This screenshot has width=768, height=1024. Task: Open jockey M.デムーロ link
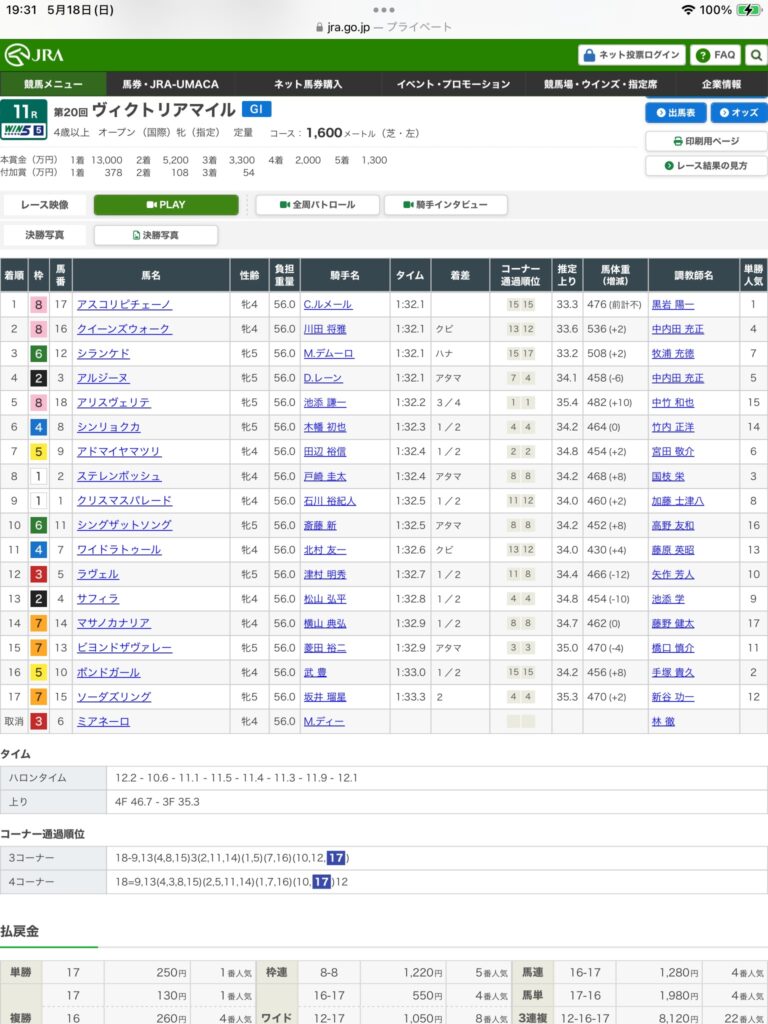(328, 353)
